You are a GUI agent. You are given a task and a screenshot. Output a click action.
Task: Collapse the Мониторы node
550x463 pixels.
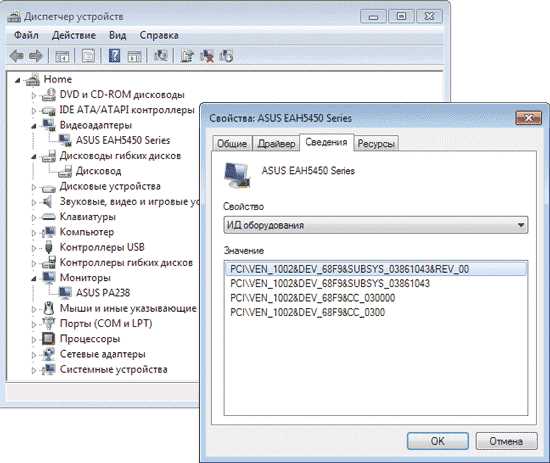click(34, 279)
